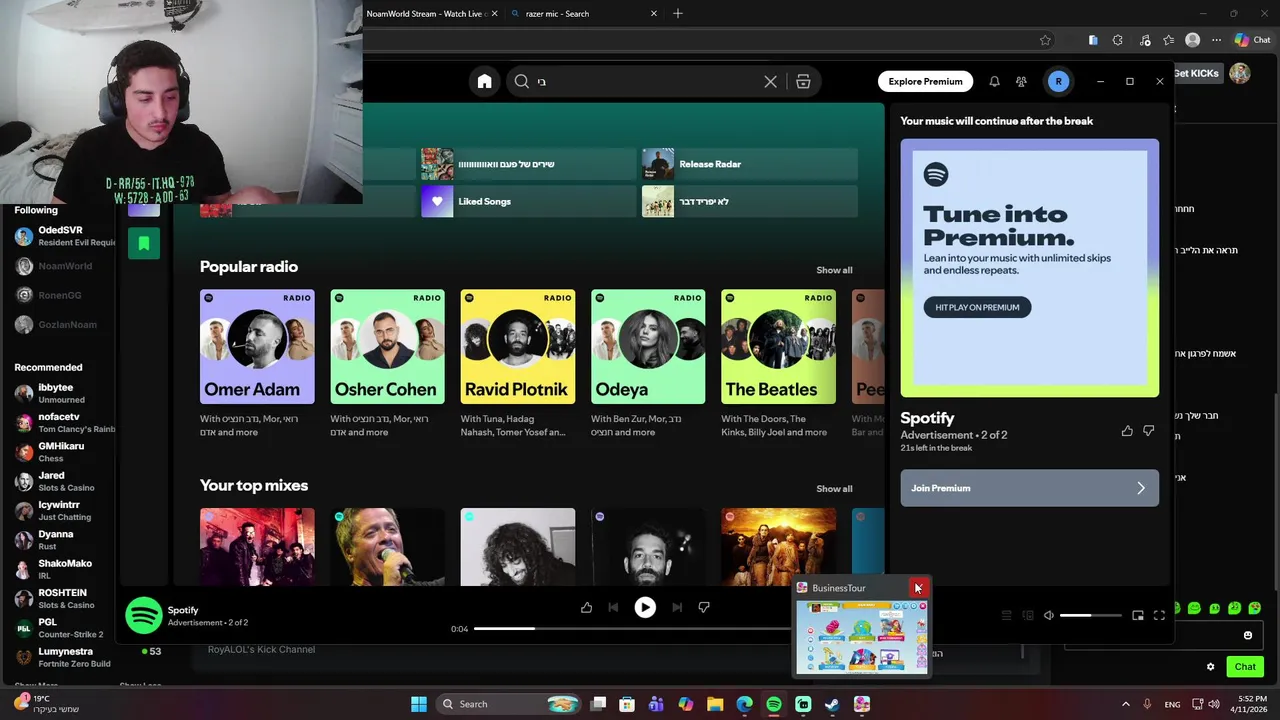Image resolution: width=1280 pixels, height=720 pixels.
Task: Click Get KICKs button on Kick
Action: [x=1196, y=73]
